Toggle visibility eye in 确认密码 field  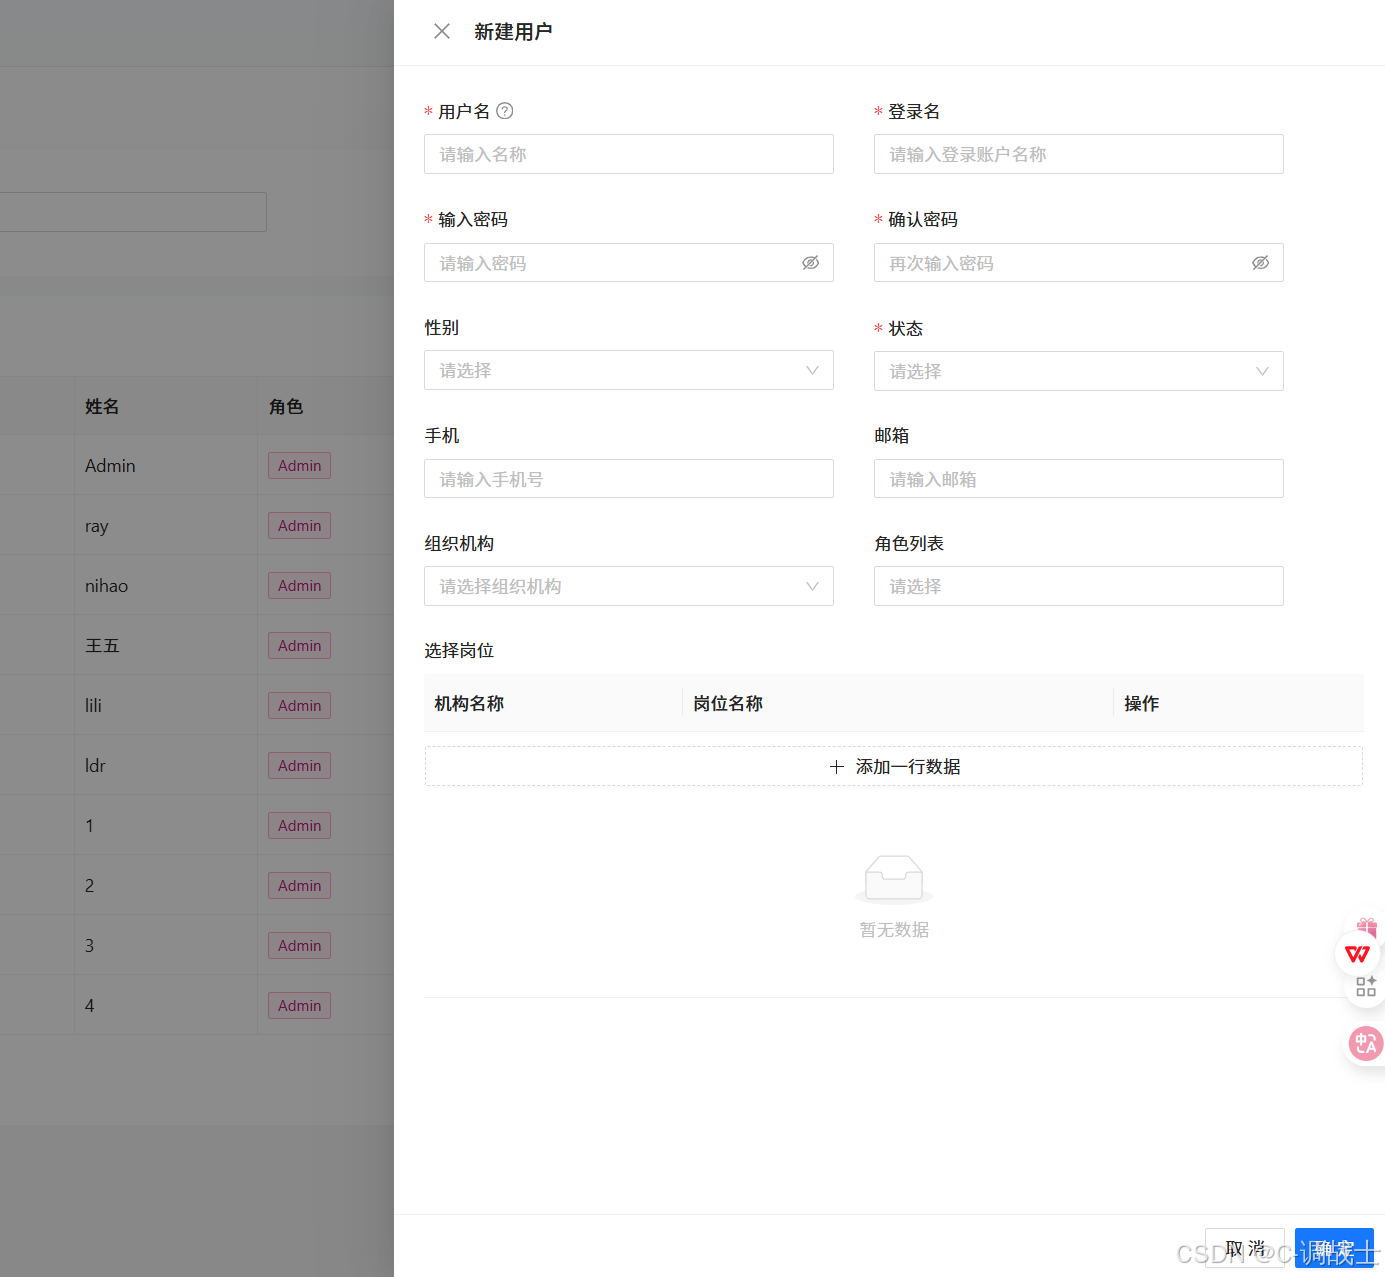(x=1261, y=263)
